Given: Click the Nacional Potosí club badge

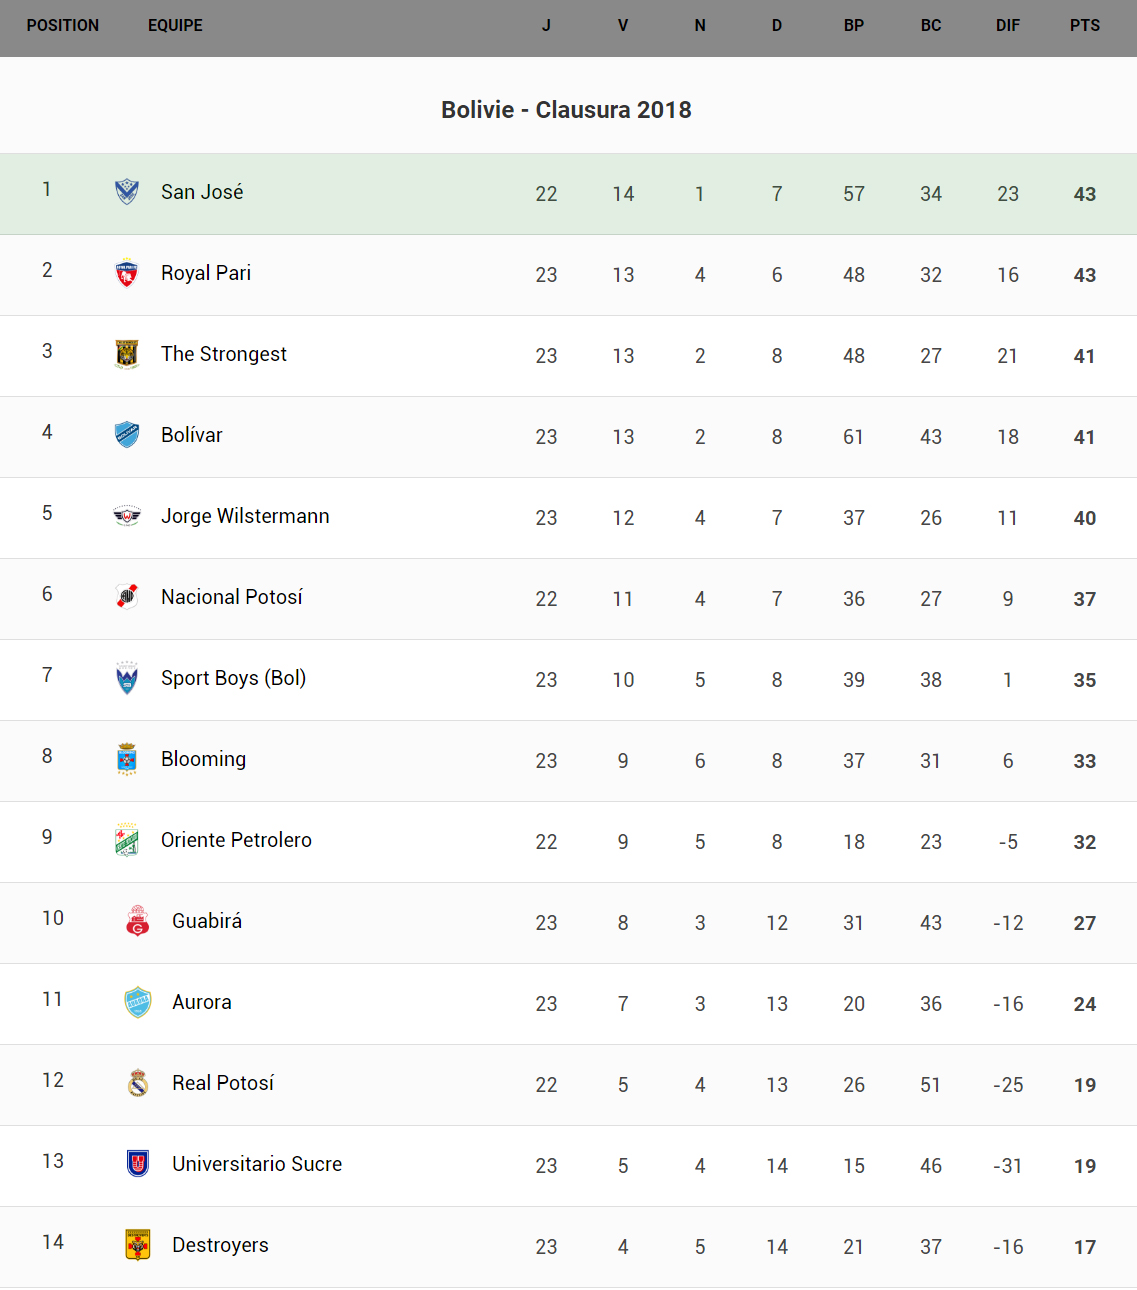Looking at the screenshot, I should click(127, 597).
